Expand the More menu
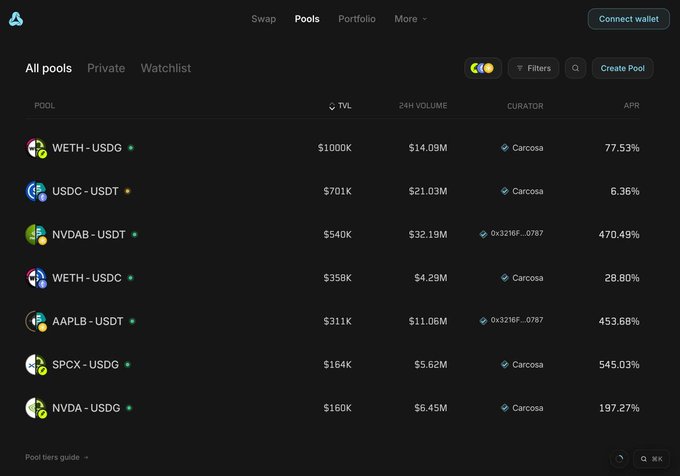This screenshot has height=476, width=680. (410, 19)
